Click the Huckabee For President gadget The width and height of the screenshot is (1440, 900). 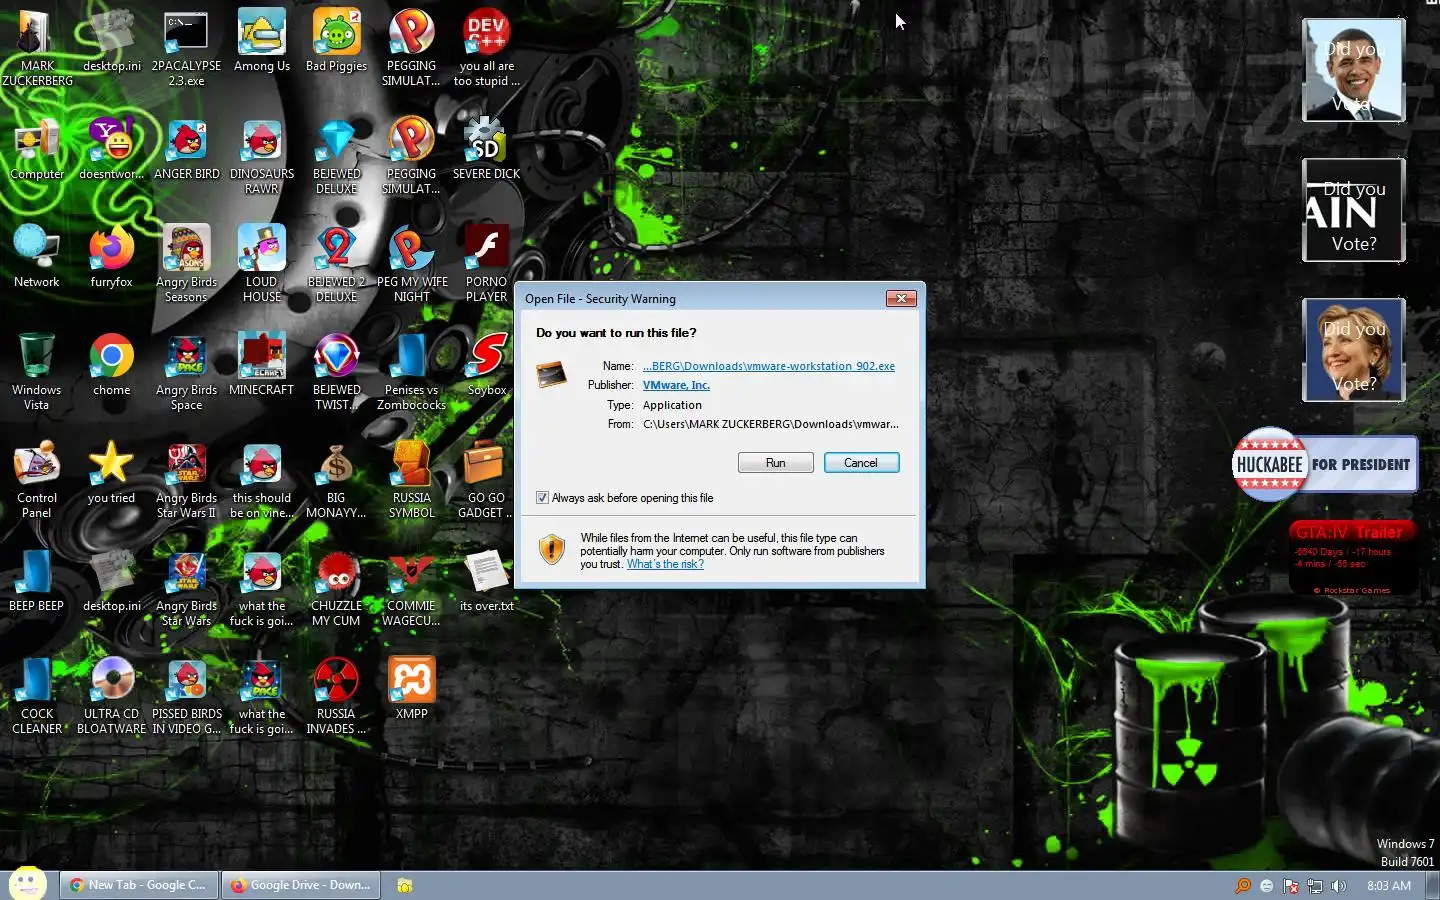pos(1325,464)
